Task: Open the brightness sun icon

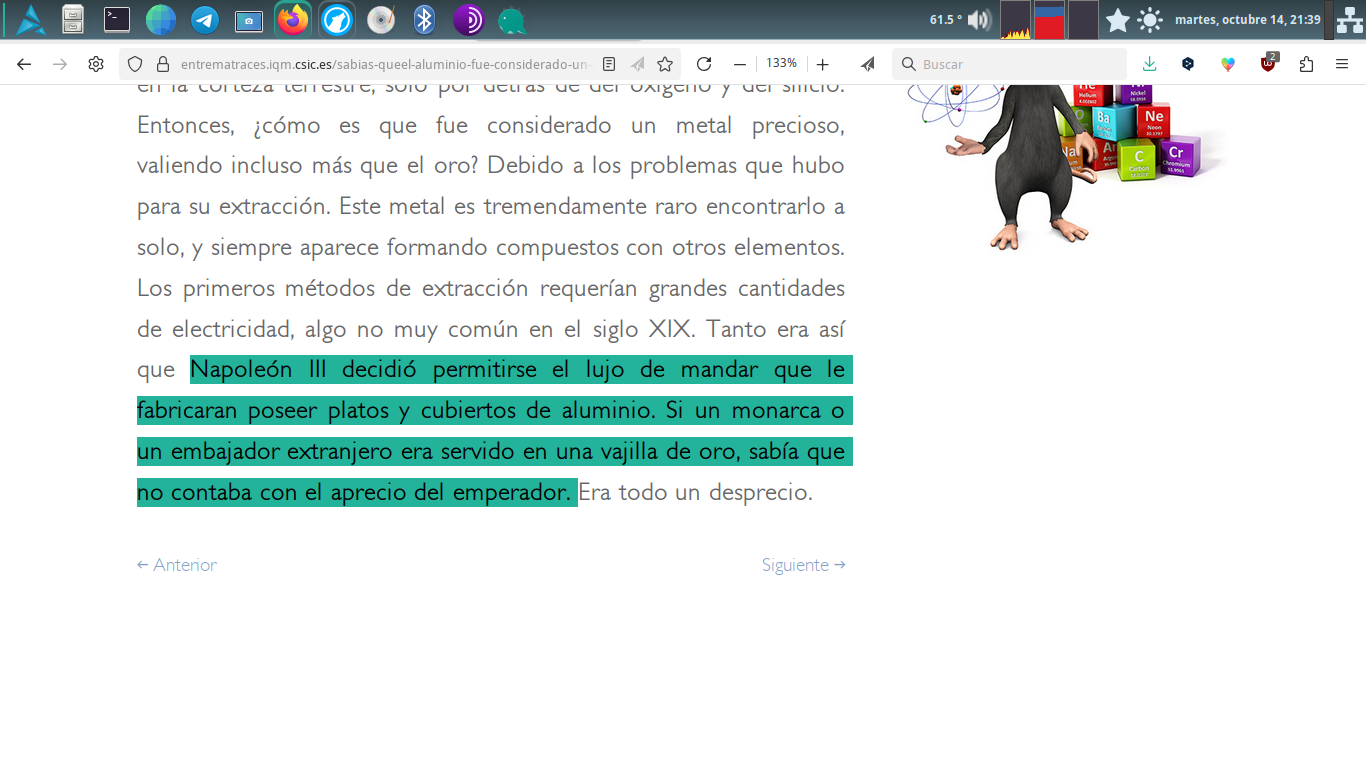Action: tap(1150, 20)
